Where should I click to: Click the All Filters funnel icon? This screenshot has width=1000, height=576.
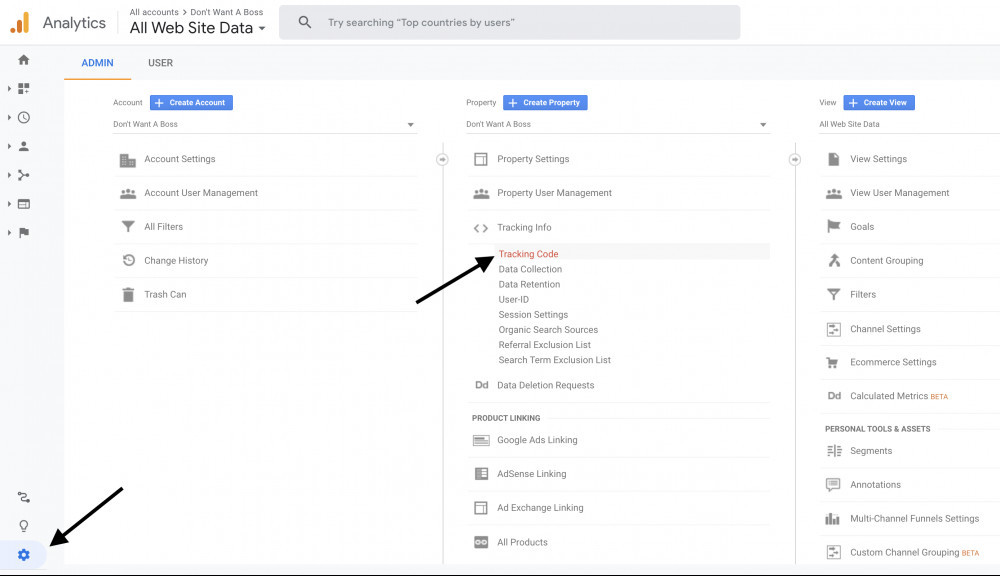tap(128, 226)
